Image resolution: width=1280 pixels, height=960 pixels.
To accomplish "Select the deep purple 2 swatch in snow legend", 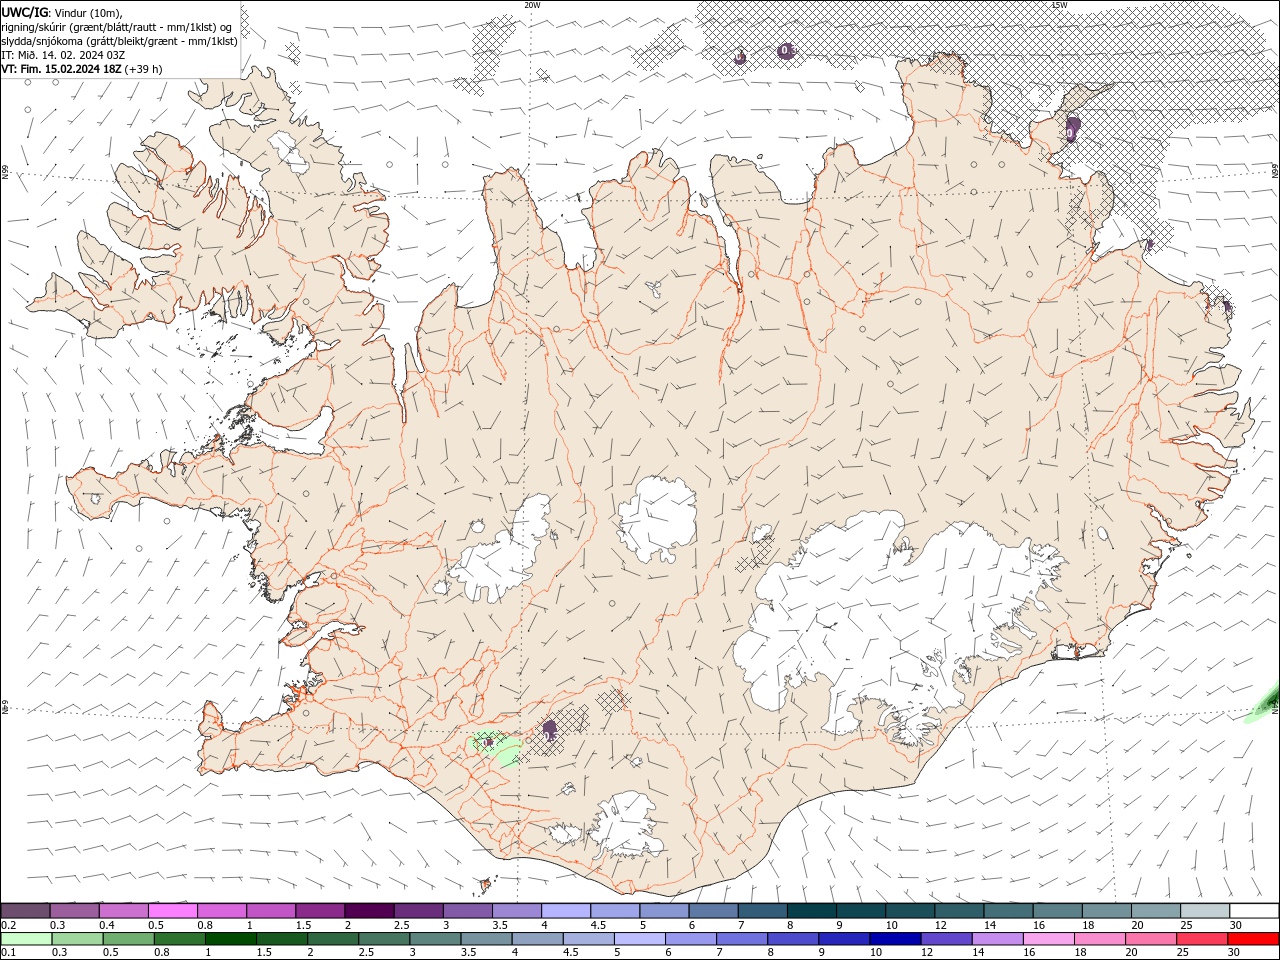I will tap(369, 910).
